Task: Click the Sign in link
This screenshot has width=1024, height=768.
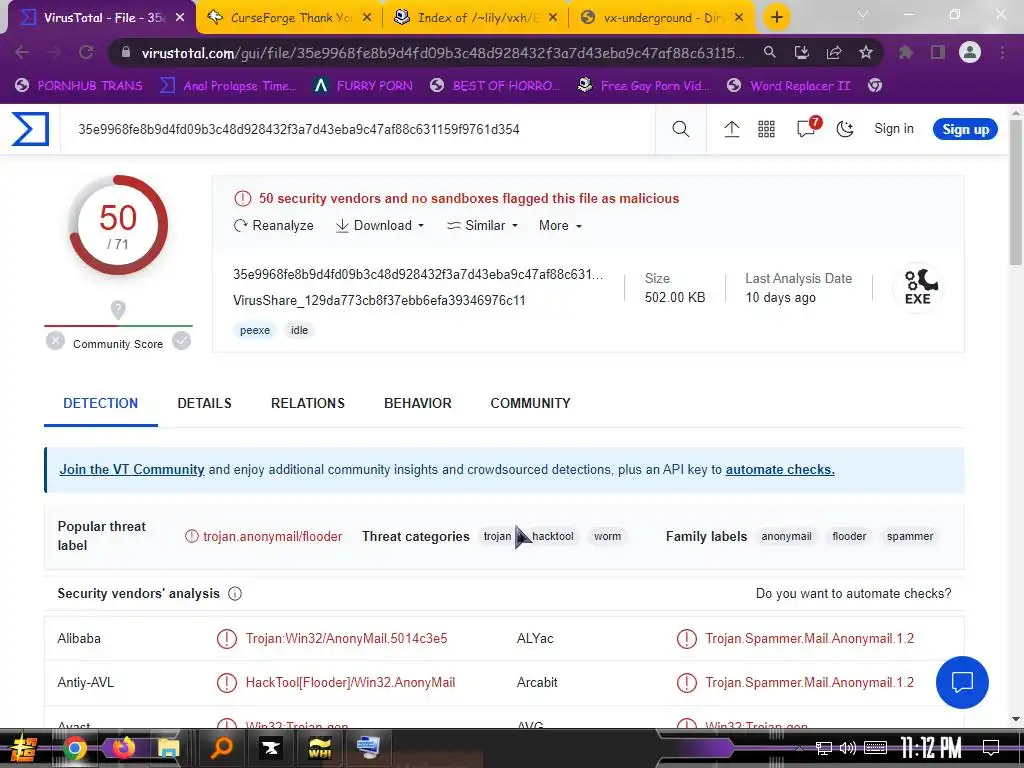Action: (x=893, y=129)
